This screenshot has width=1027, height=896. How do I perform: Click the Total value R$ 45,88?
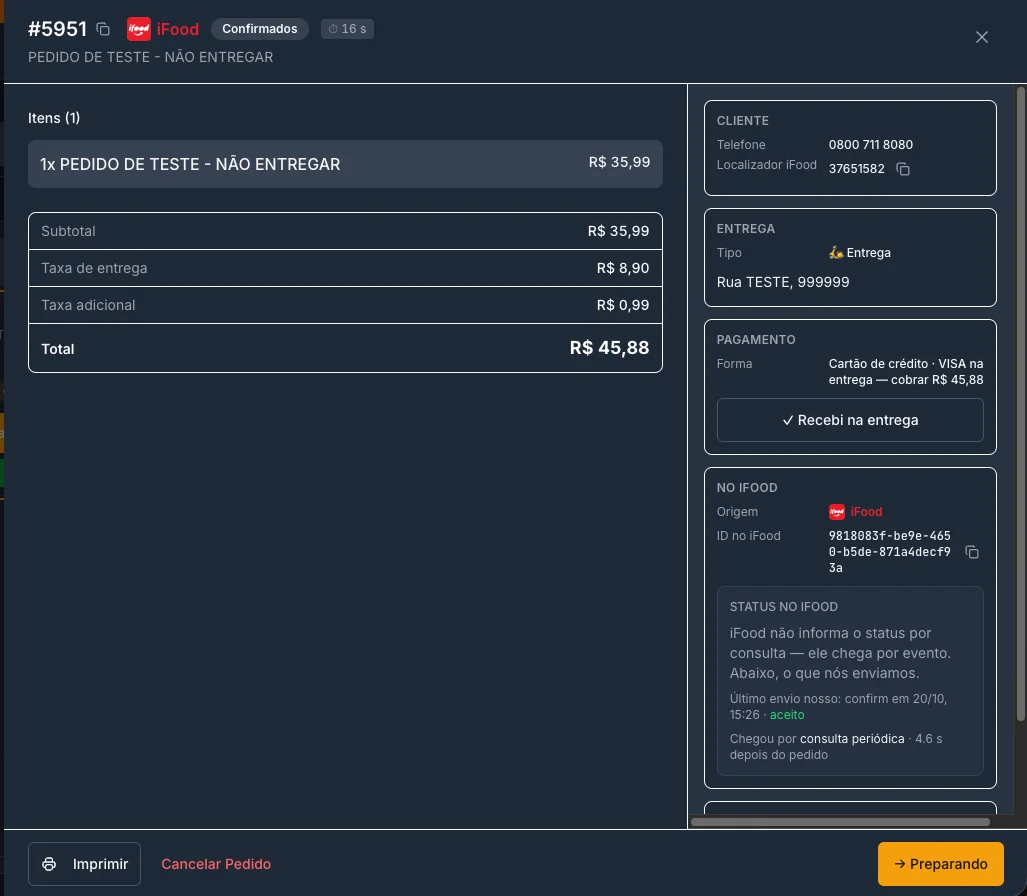[x=609, y=348]
